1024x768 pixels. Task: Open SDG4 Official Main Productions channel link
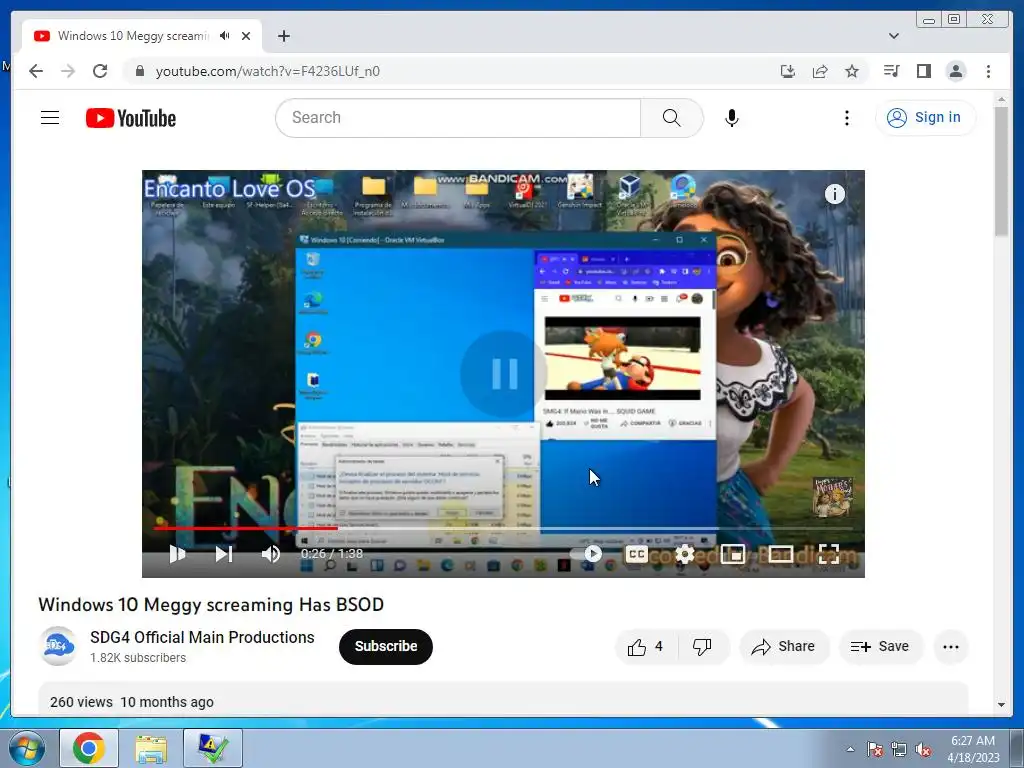(x=202, y=637)
